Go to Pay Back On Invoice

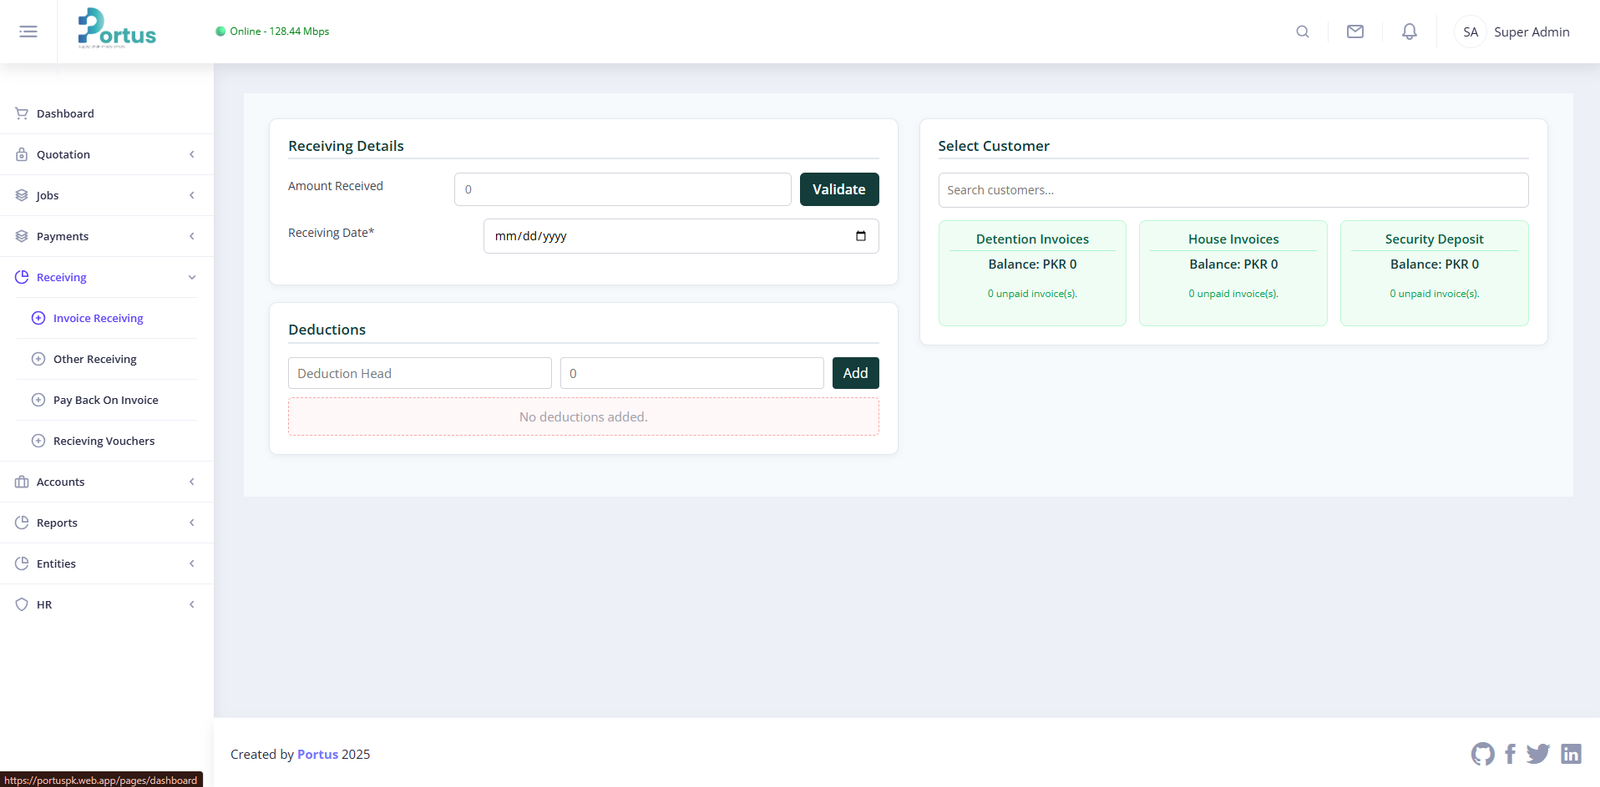(106, 400)
